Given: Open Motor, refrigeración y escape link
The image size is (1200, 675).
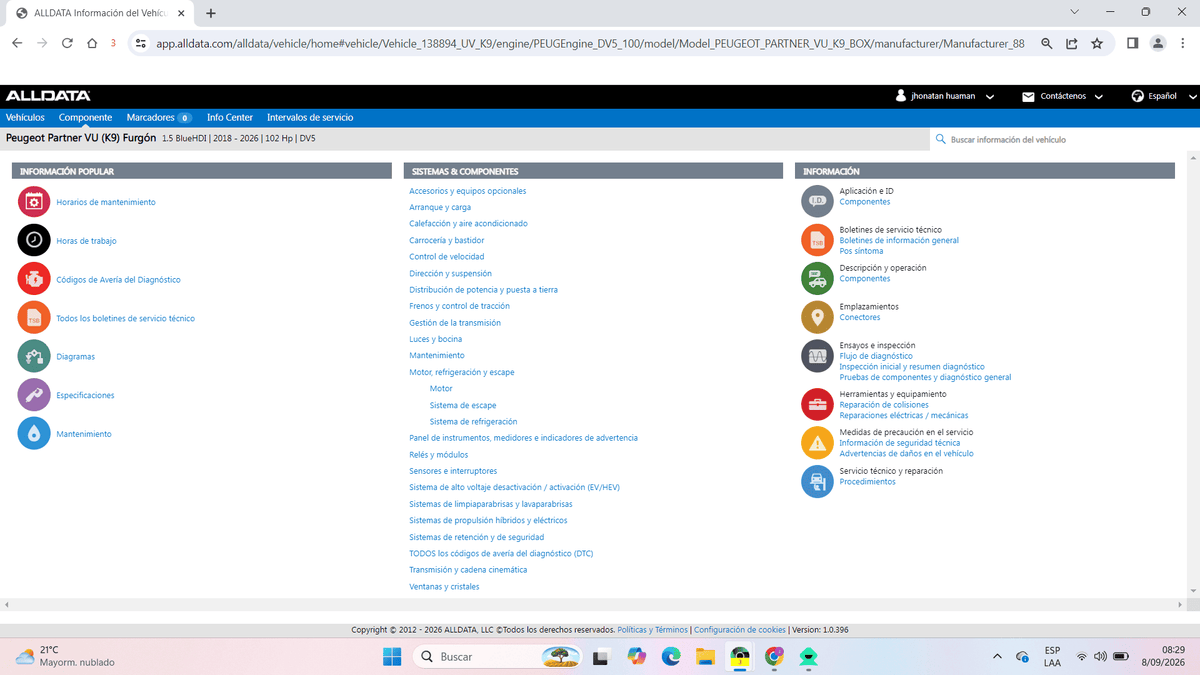Looking at the screenshot, I should (x=462, y=372).
